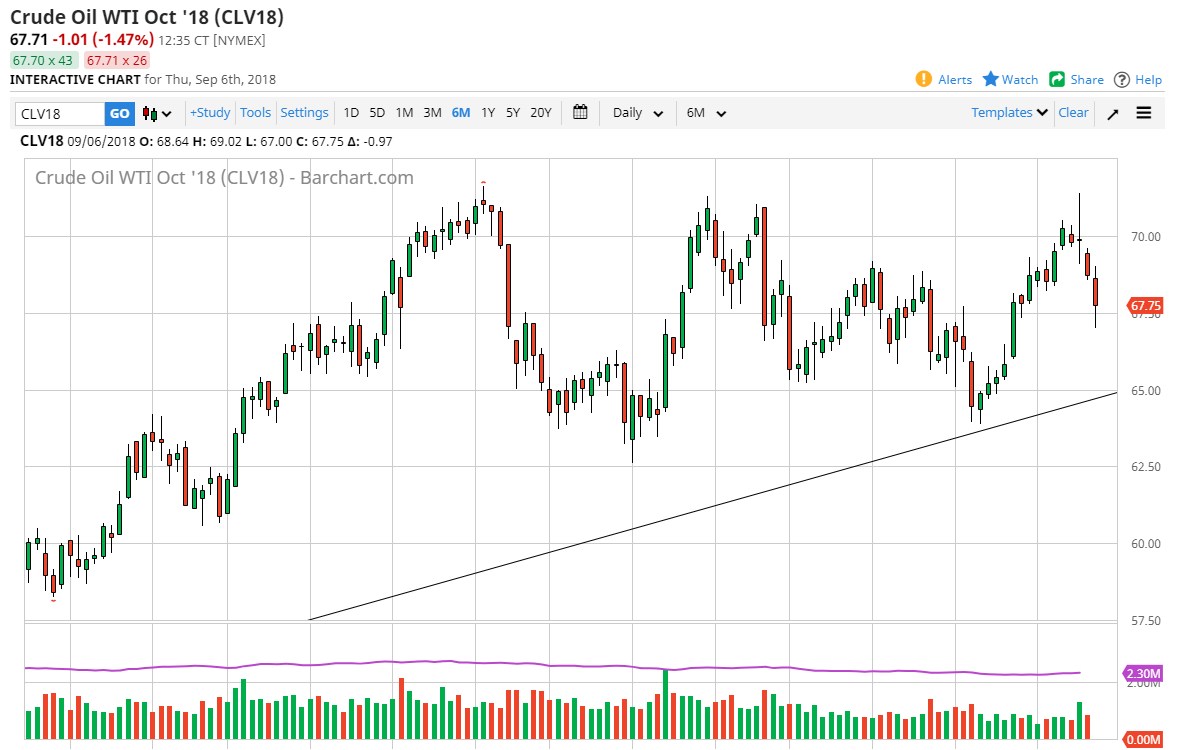Switch the chart range to 1Y
This screenshot has height=750, width=1183.
coord(488,113)
